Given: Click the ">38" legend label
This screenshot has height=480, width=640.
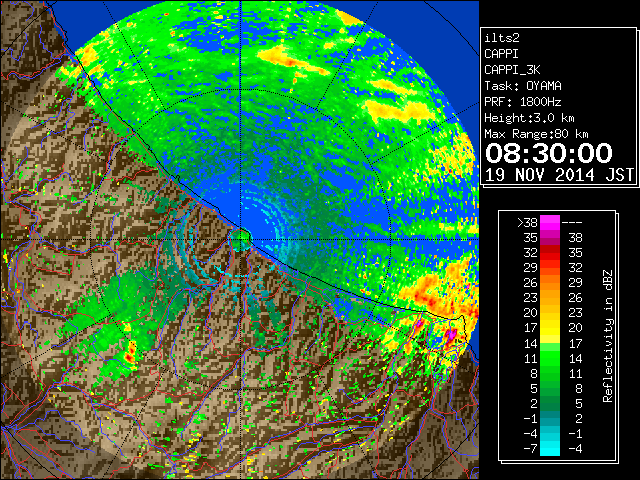Looking at the screenshot, I should point(527,222).
